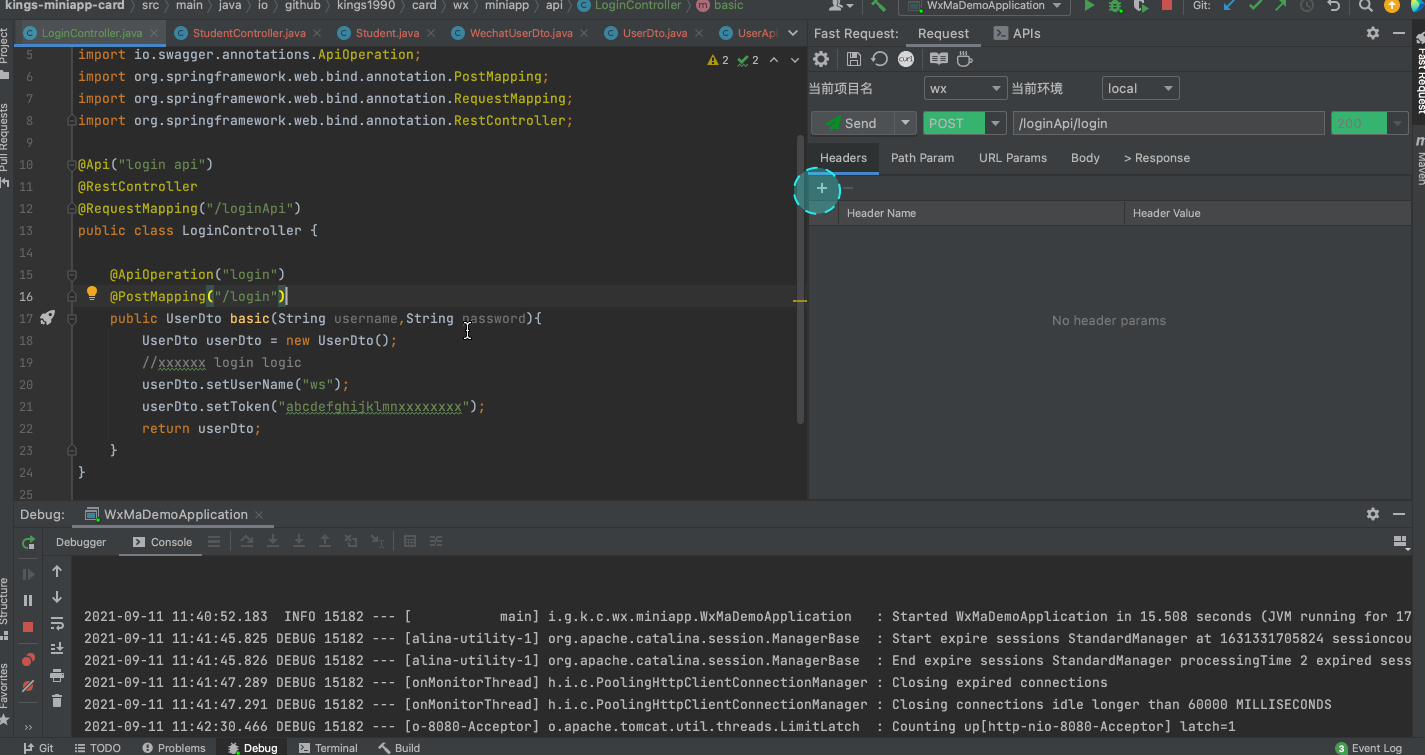Click the rocket gutter icon beside basic method
The image size is (1425, 755).
coord(47,318)
